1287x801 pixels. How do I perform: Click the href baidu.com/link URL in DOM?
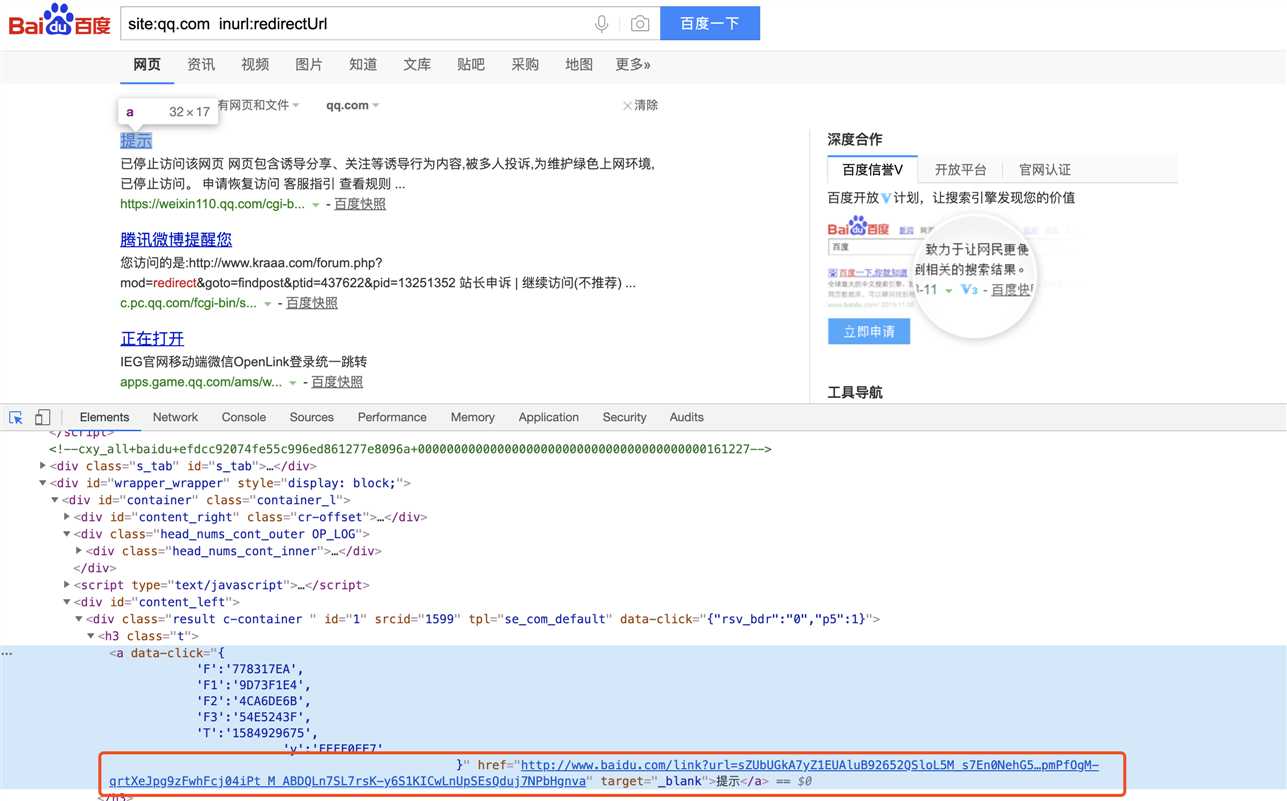point(604,773)
